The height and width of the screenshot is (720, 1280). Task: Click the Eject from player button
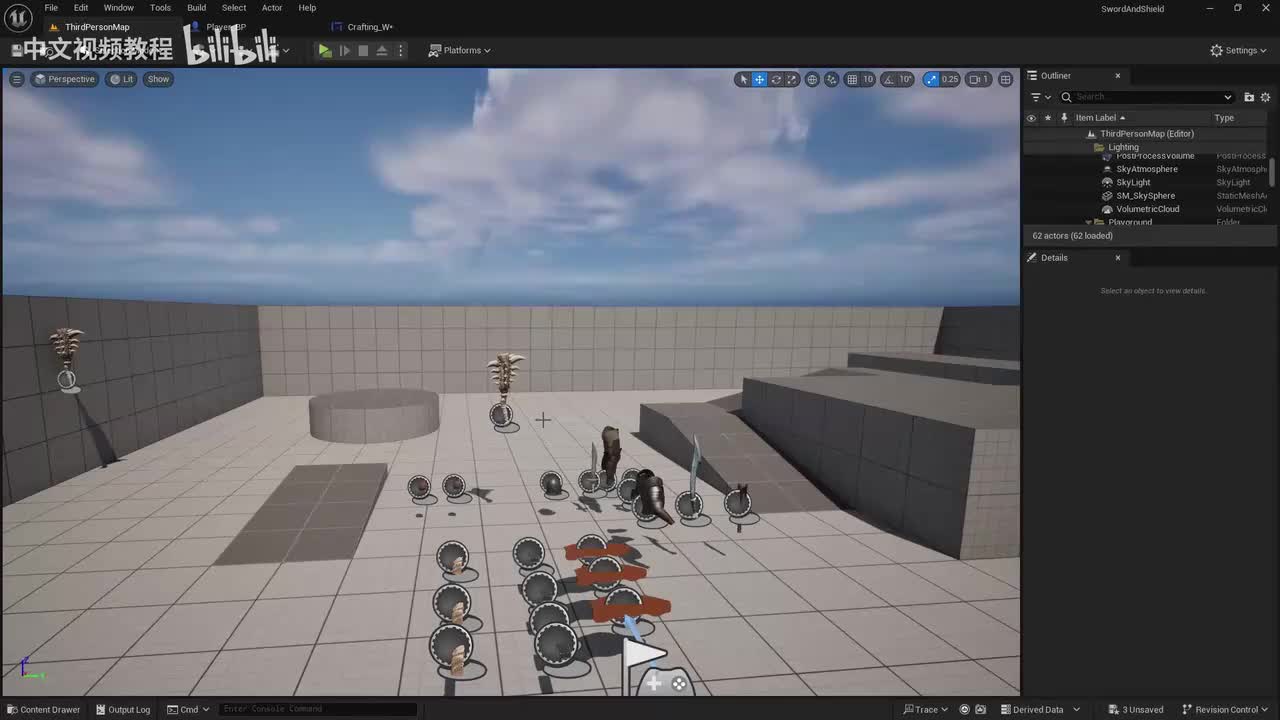point(382,50)
